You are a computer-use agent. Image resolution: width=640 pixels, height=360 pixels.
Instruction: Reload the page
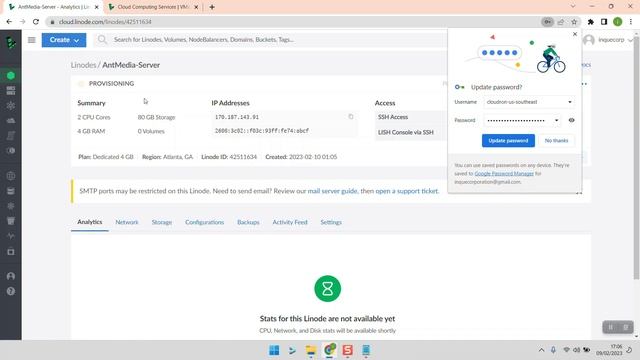[x=36, y=22]
